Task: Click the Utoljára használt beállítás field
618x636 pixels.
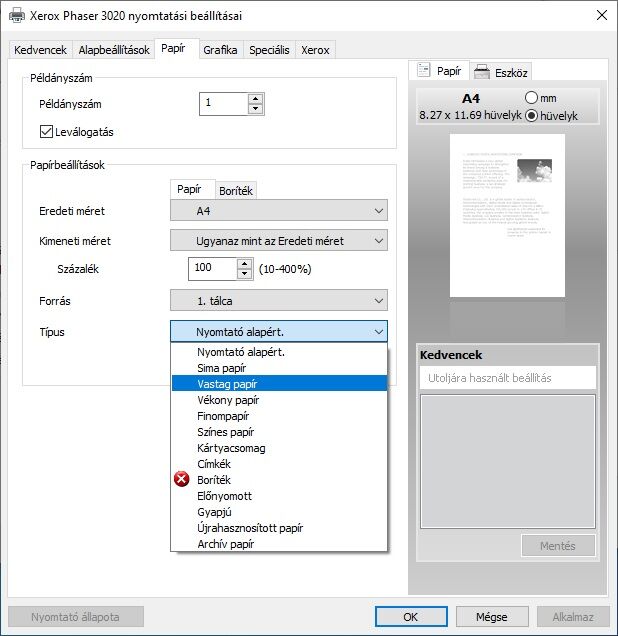Action: (x=508, y=378)
